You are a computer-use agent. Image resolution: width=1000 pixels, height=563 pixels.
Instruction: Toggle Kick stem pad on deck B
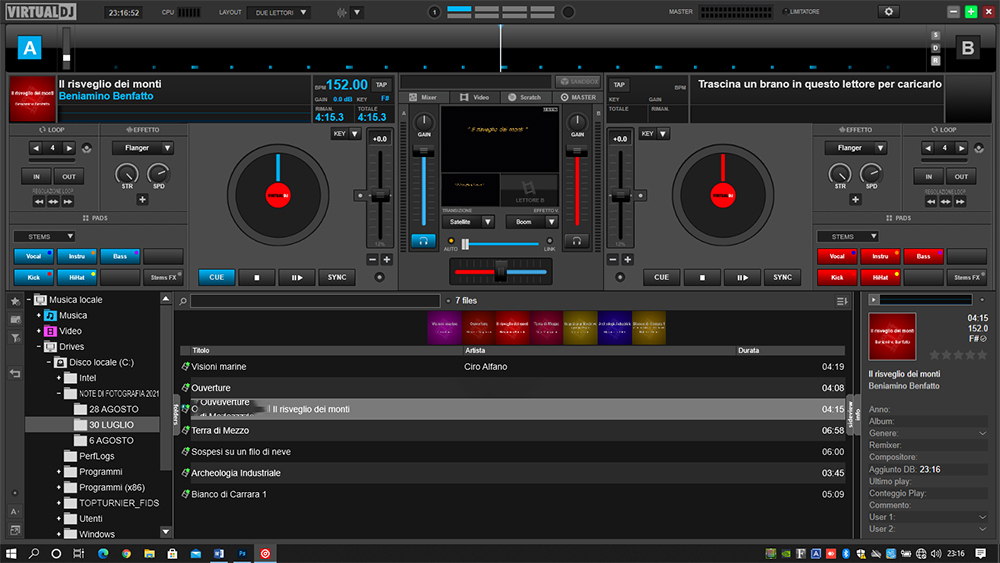(x=837, y=277)
